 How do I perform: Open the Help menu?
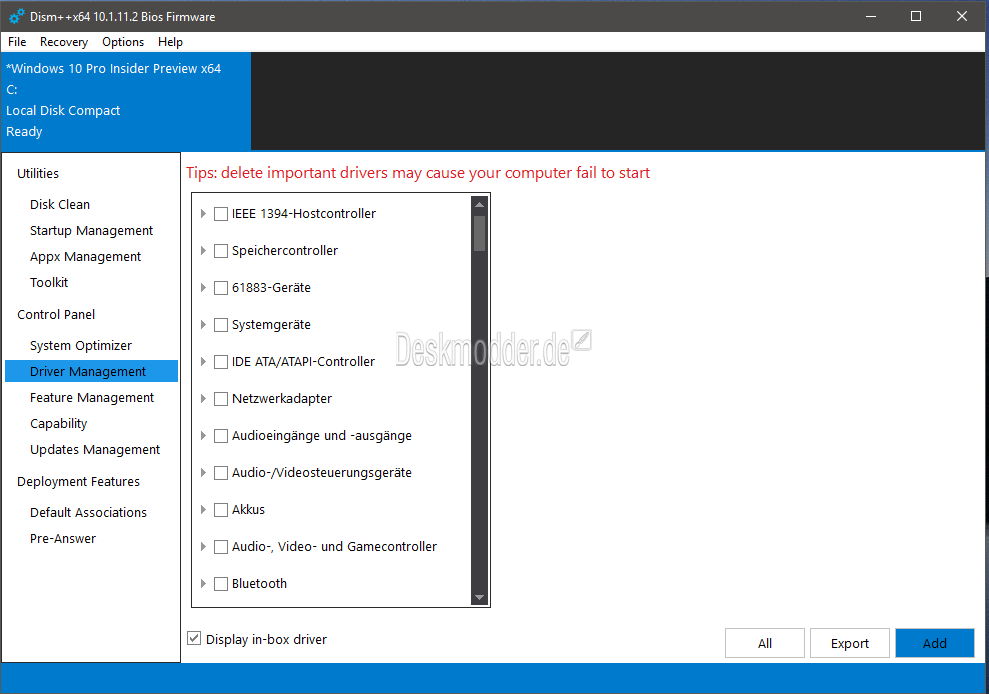pos(170,42)
